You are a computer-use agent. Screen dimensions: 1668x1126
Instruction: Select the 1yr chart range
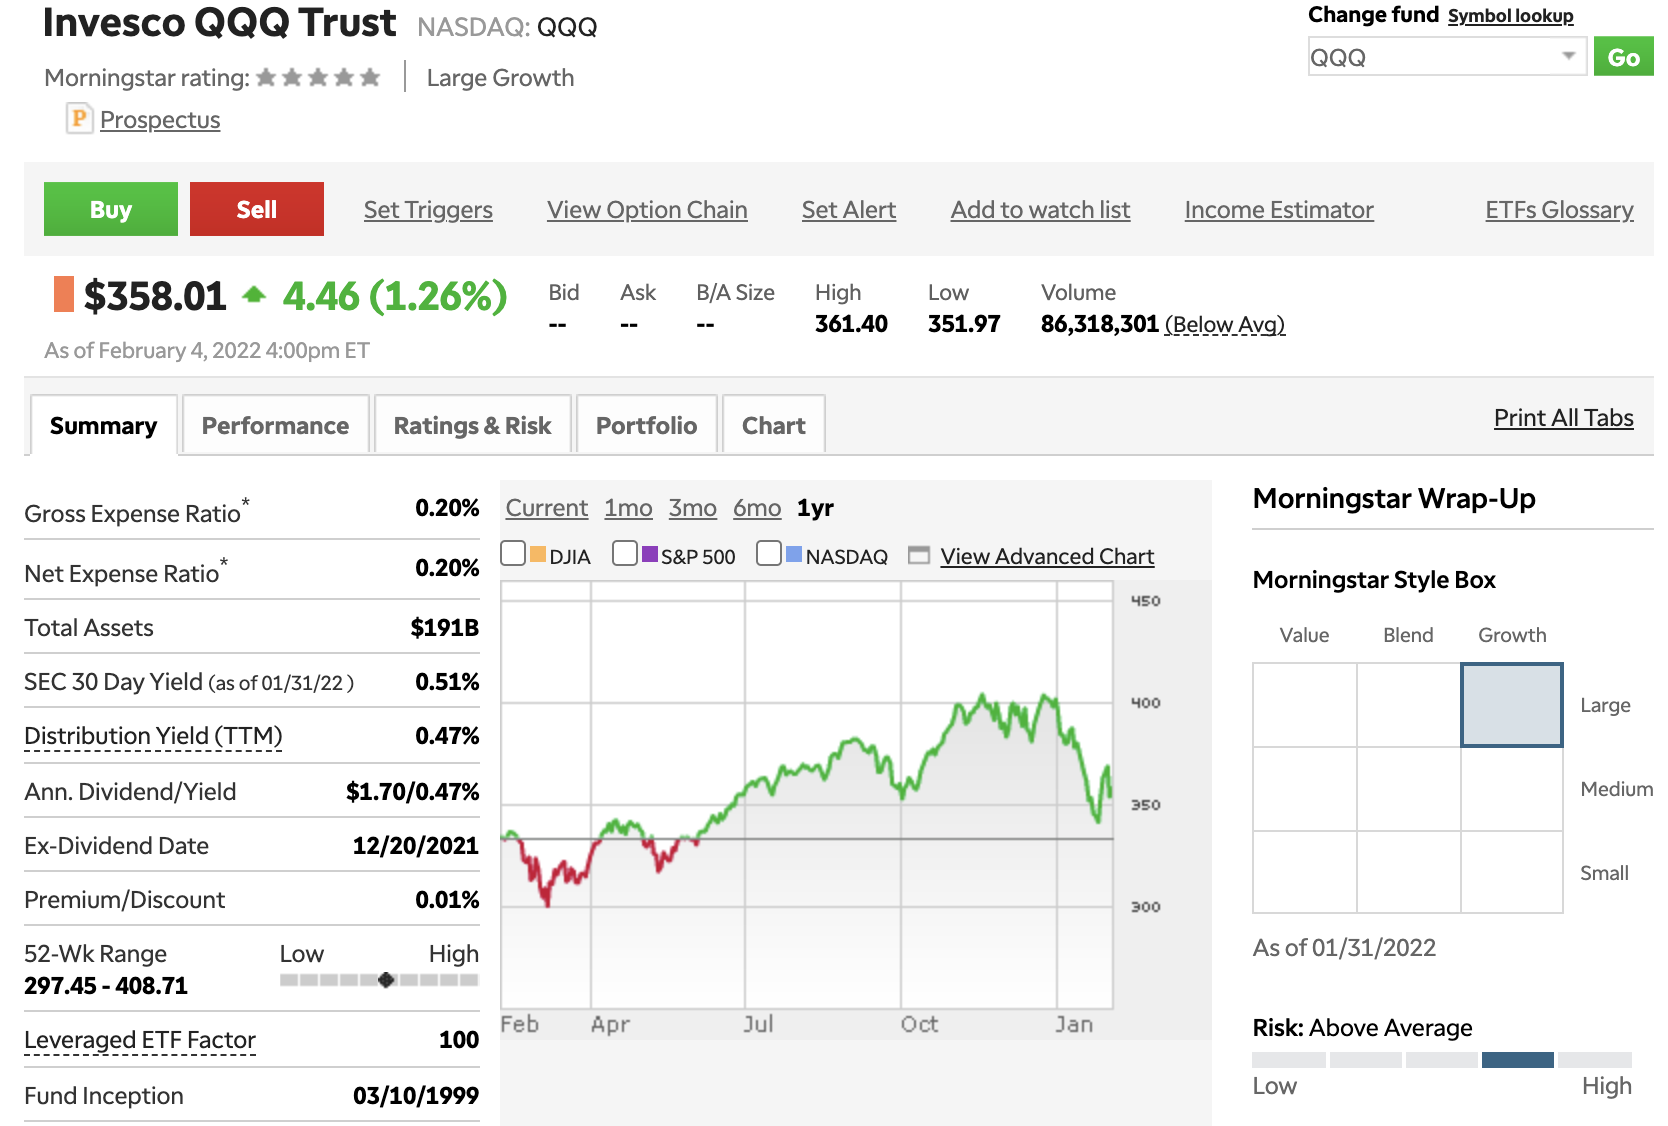click(x=815, y=508)
